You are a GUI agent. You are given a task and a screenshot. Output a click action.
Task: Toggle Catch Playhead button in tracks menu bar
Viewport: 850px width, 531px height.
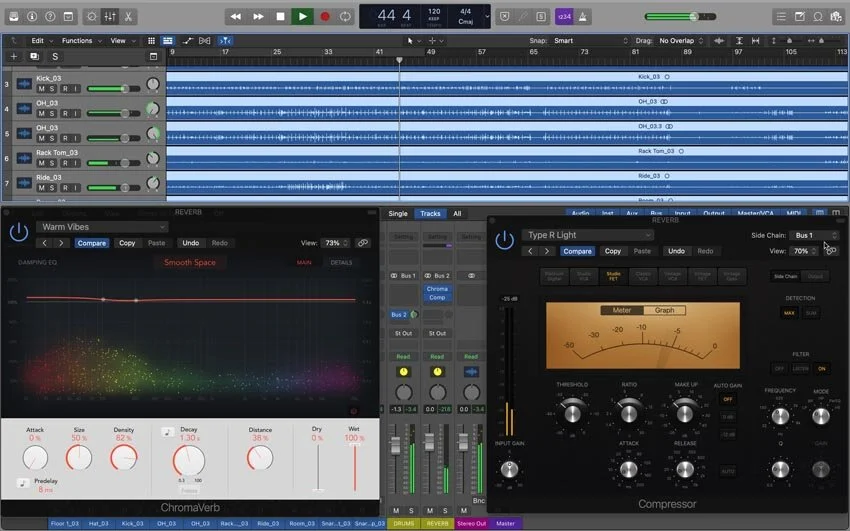(224, 41)
